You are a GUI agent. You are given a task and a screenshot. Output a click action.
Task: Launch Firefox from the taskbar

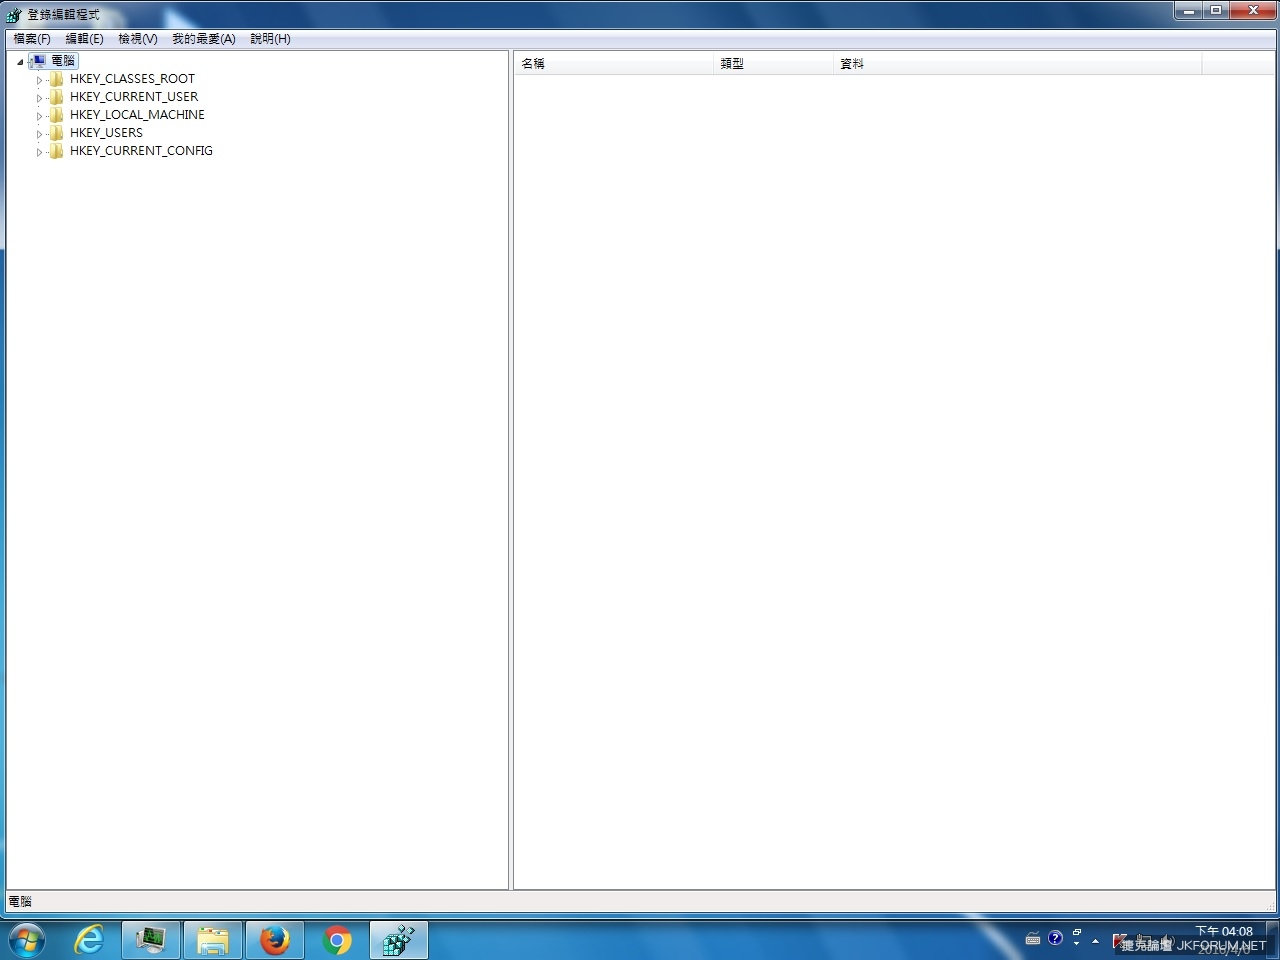tap(274, 940)
